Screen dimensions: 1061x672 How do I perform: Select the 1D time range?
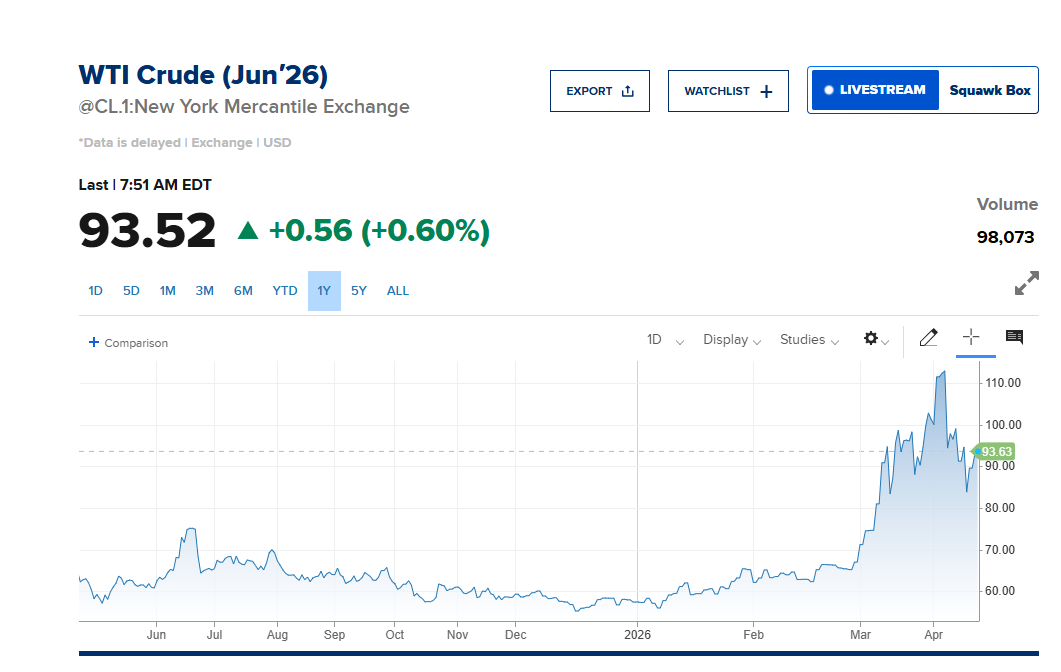[x=95, y=291]
